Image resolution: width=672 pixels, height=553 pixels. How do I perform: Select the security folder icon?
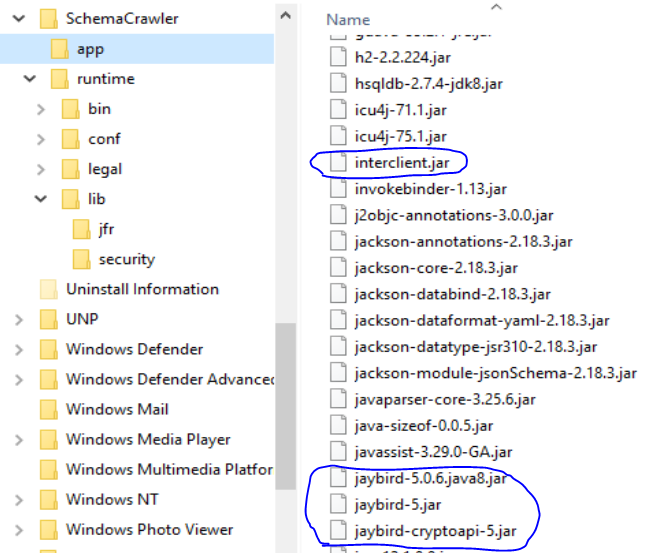81,259
